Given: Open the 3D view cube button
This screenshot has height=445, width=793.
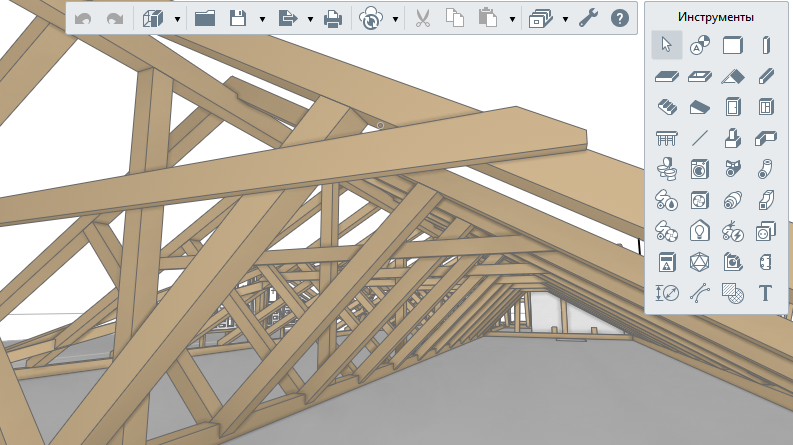Looking at the screenshot, I should tap(153, 19).
